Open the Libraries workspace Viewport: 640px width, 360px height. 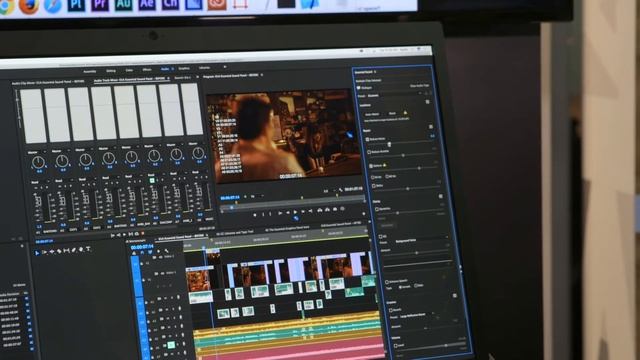pyautogui.click(x=204, y=68)
